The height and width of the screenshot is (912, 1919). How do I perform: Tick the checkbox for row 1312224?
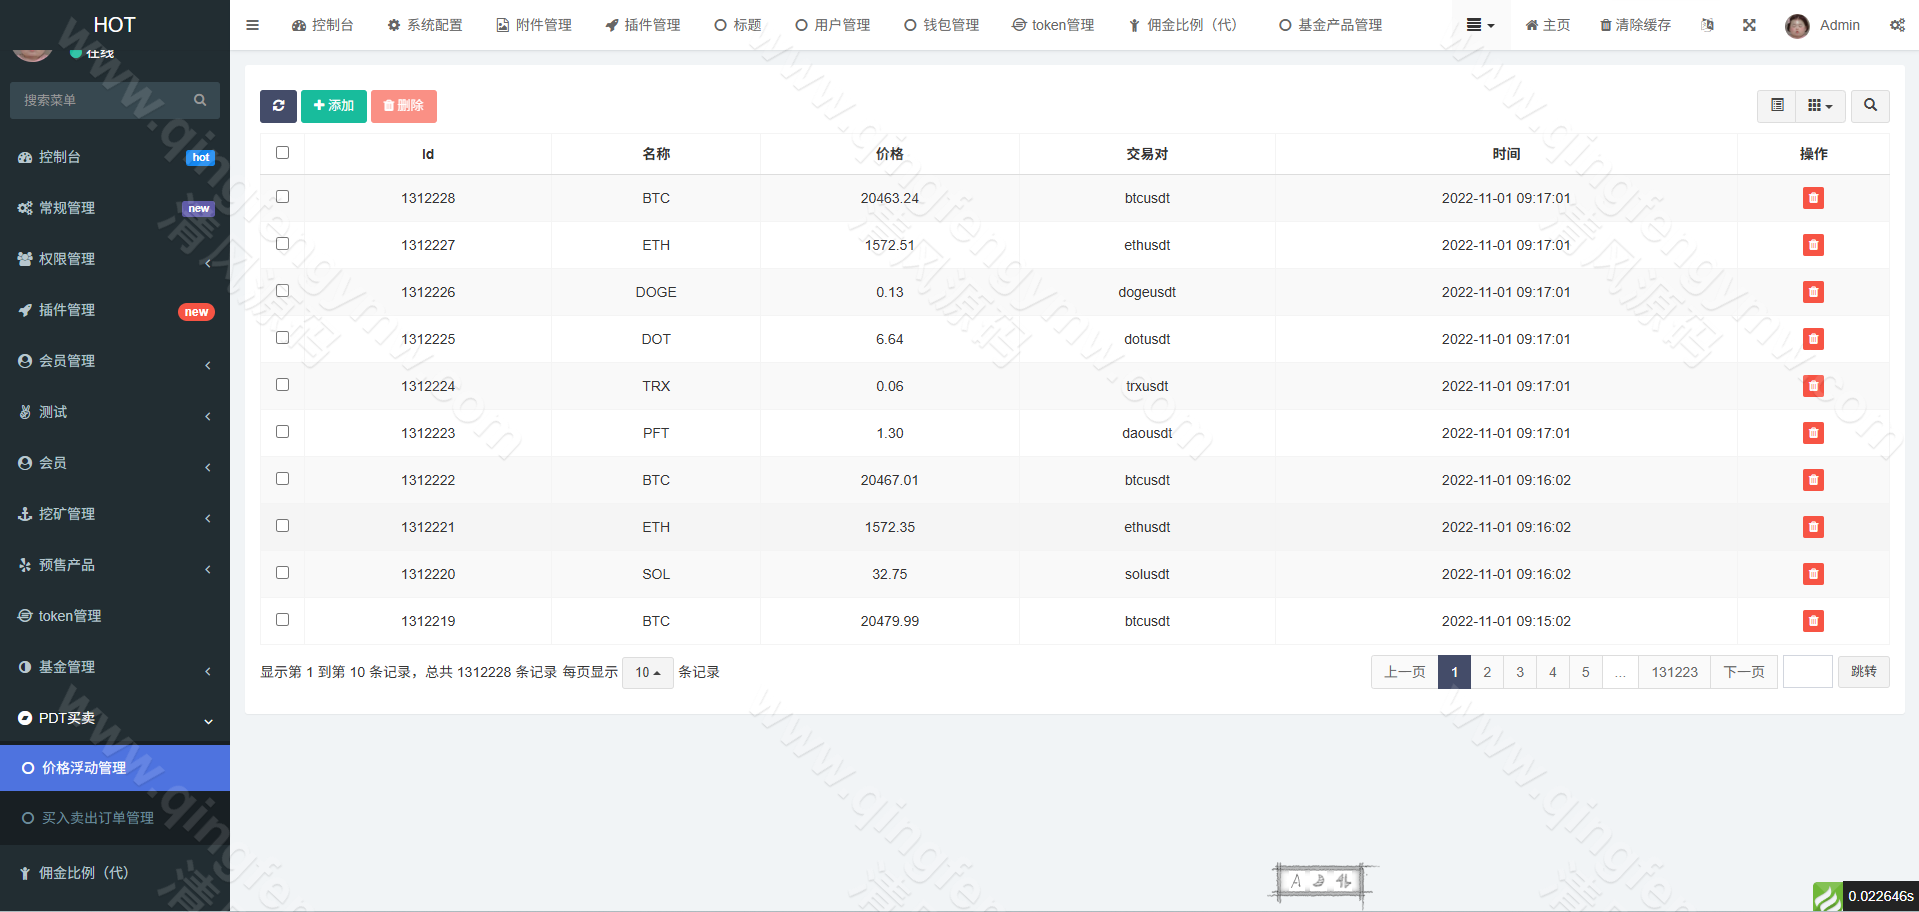(282, 385)
